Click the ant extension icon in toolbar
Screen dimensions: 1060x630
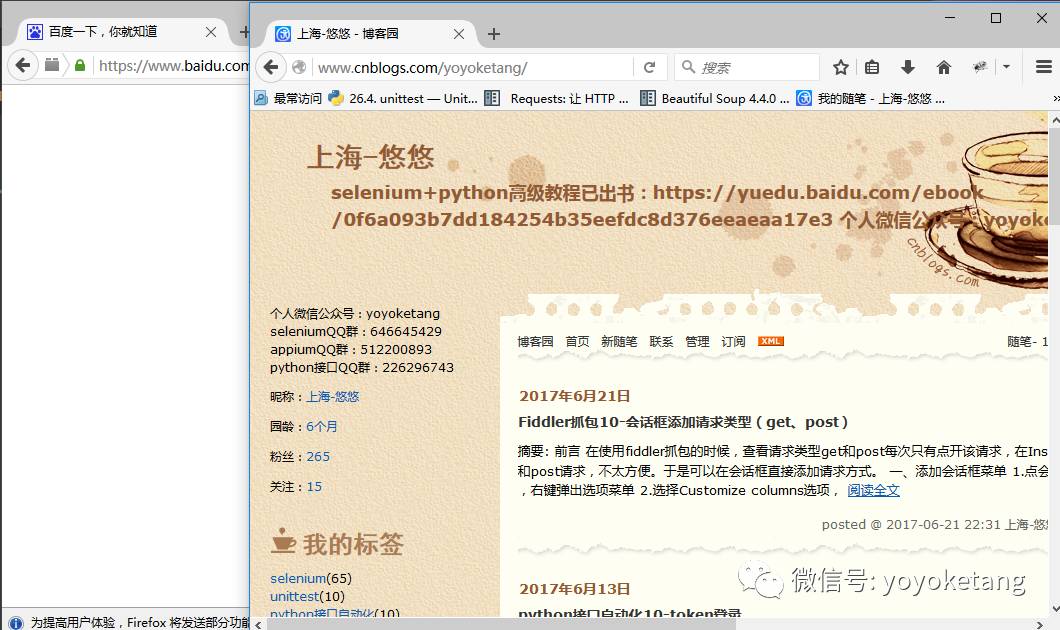[980, 66]
